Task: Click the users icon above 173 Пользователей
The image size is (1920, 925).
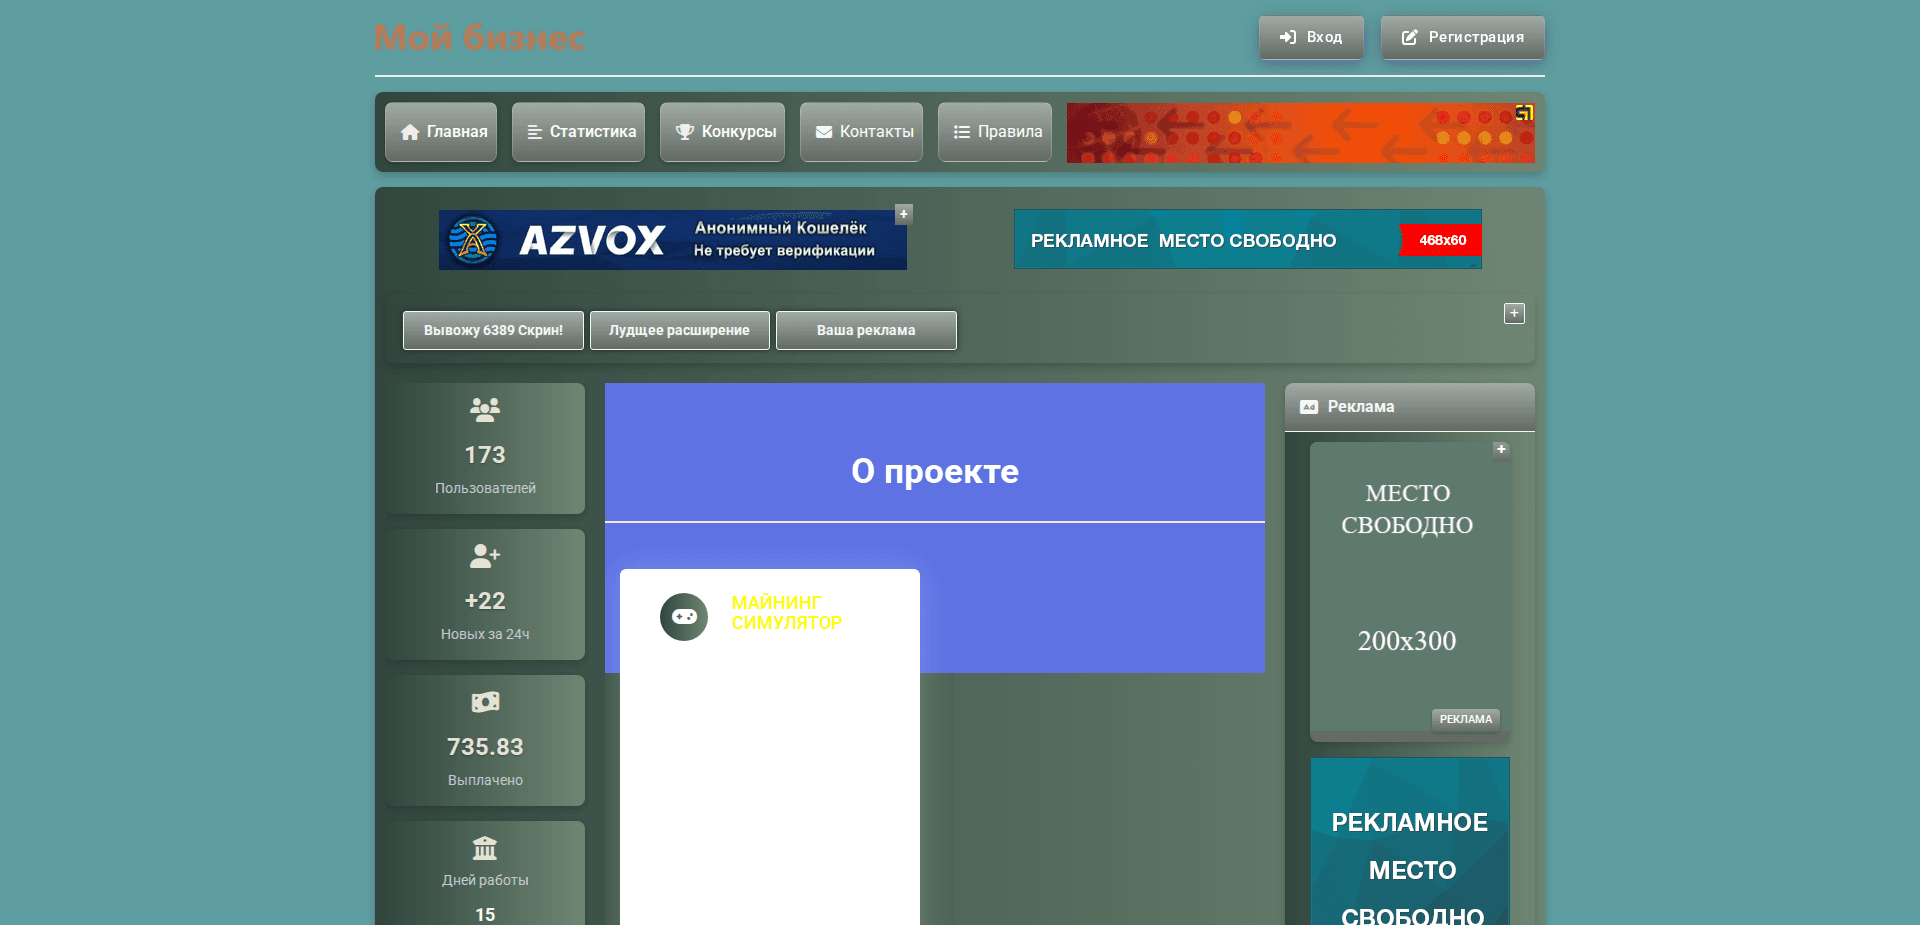Action: (x=484, y=408)
